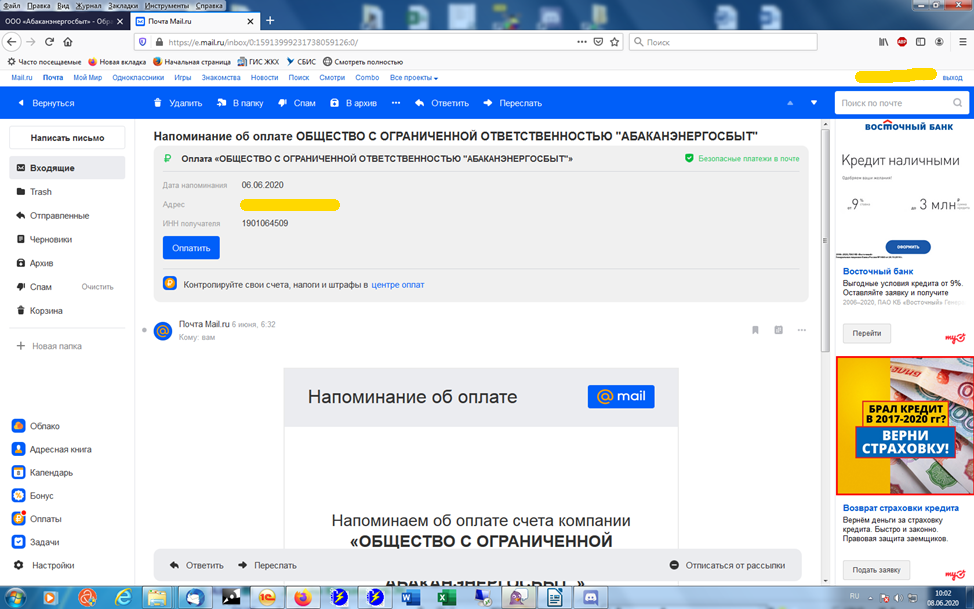Click the выход logout link
The width and height of the screenshot is (974, 609).
click(952, 78)
